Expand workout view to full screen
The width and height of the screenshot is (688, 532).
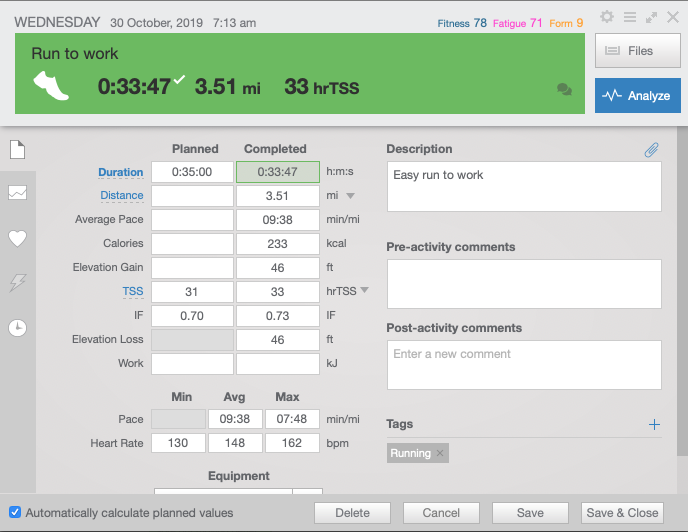click(x=652, y=18)
